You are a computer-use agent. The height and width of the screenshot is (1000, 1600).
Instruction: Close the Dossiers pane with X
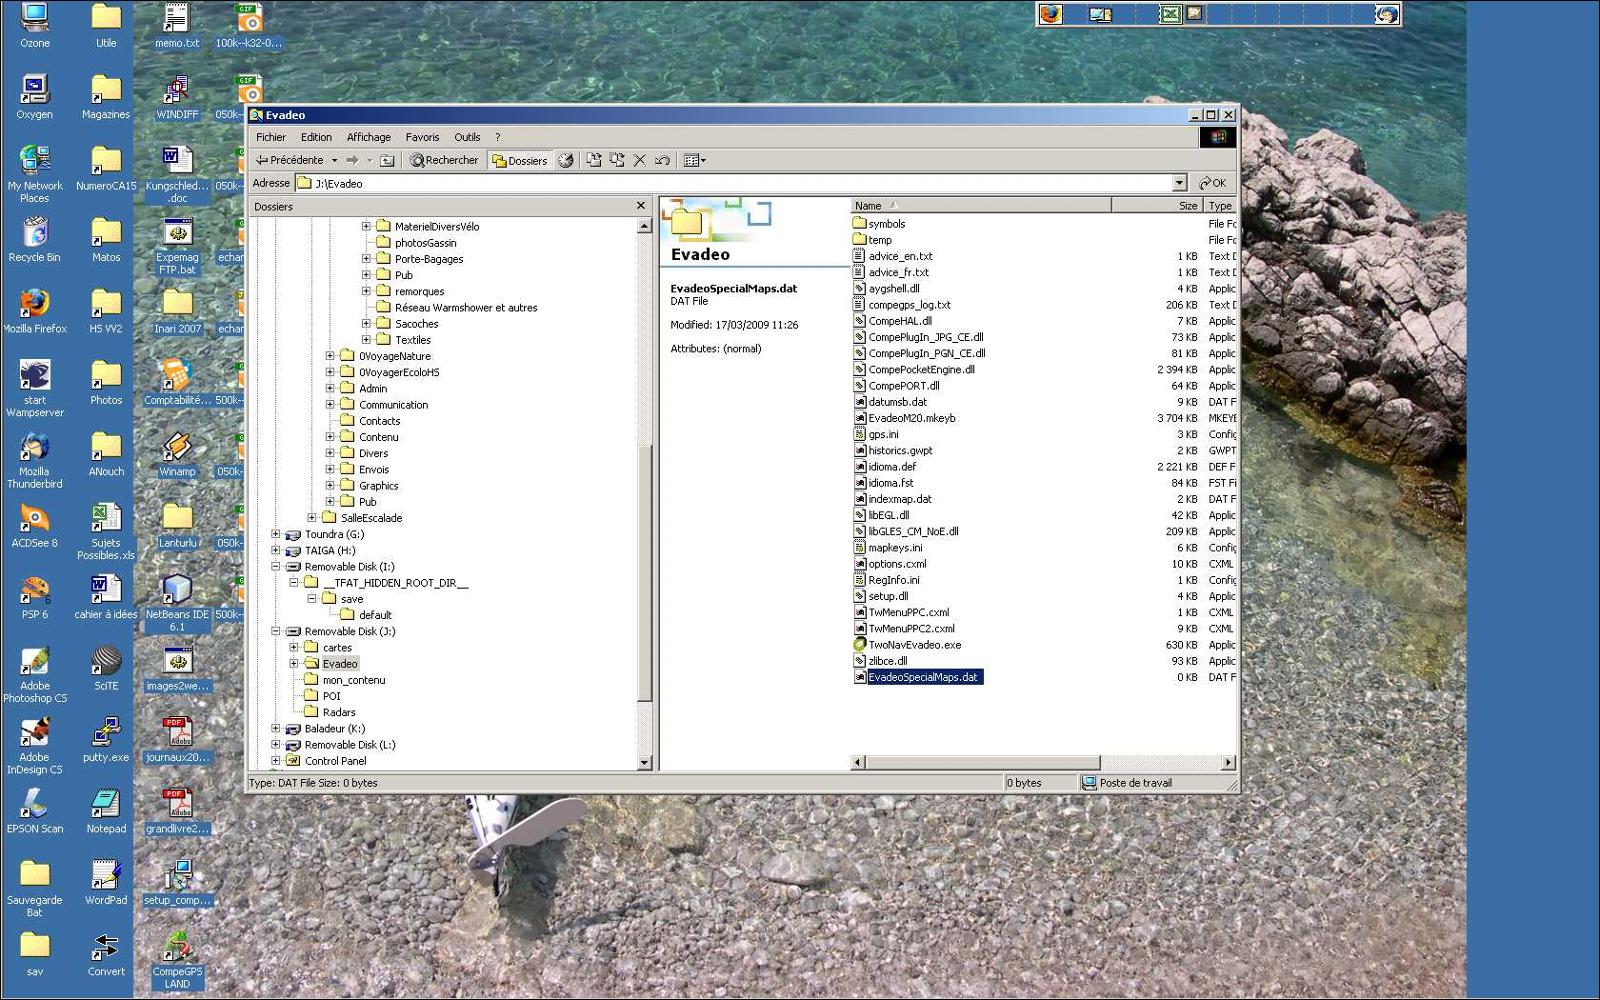[641, 206]
